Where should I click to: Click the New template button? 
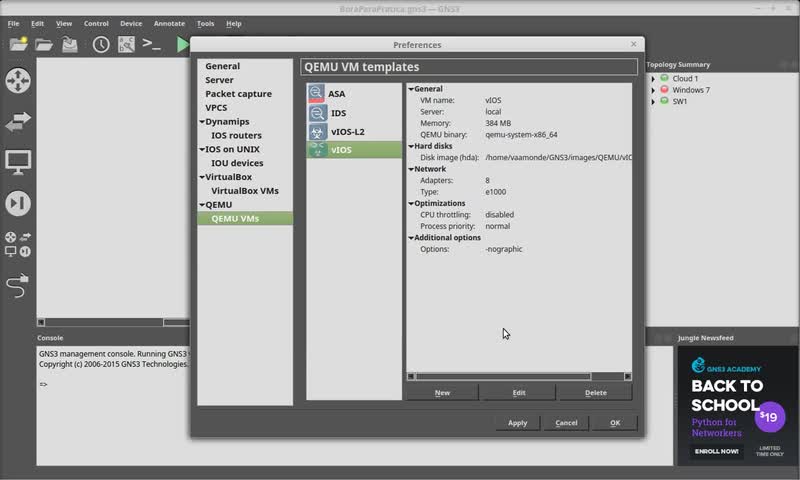[x=442, y=392]
